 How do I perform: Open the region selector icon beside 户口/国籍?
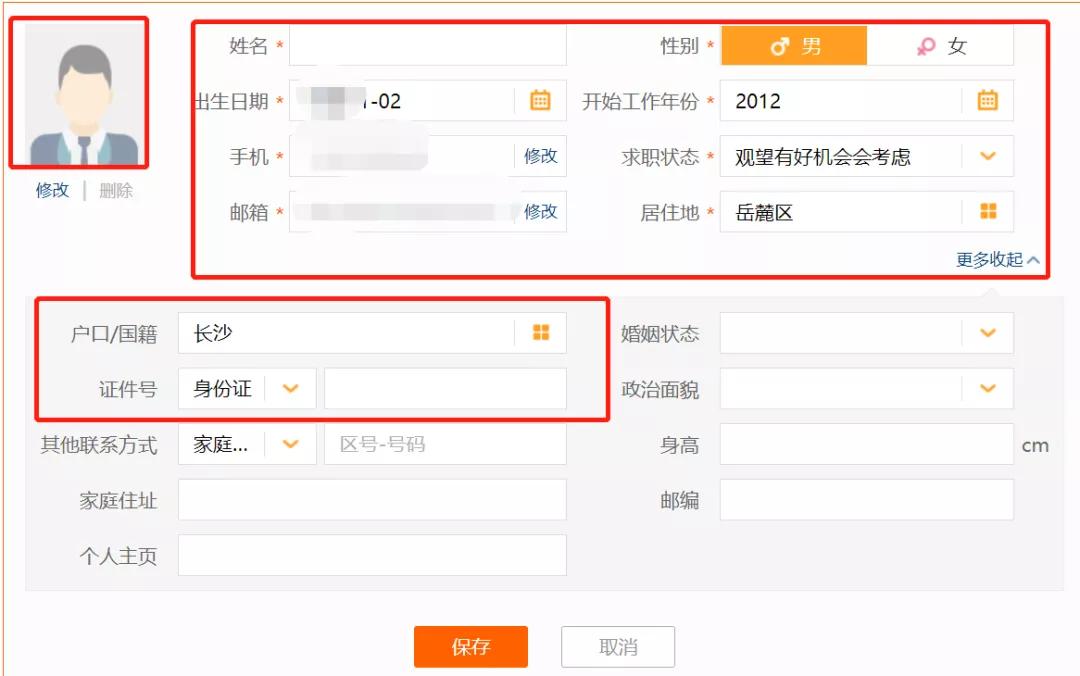tap(541, 333)
